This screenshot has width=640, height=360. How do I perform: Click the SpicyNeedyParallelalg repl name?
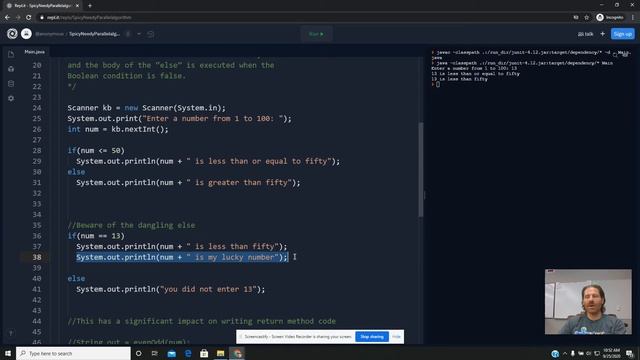tap(94, 34)
